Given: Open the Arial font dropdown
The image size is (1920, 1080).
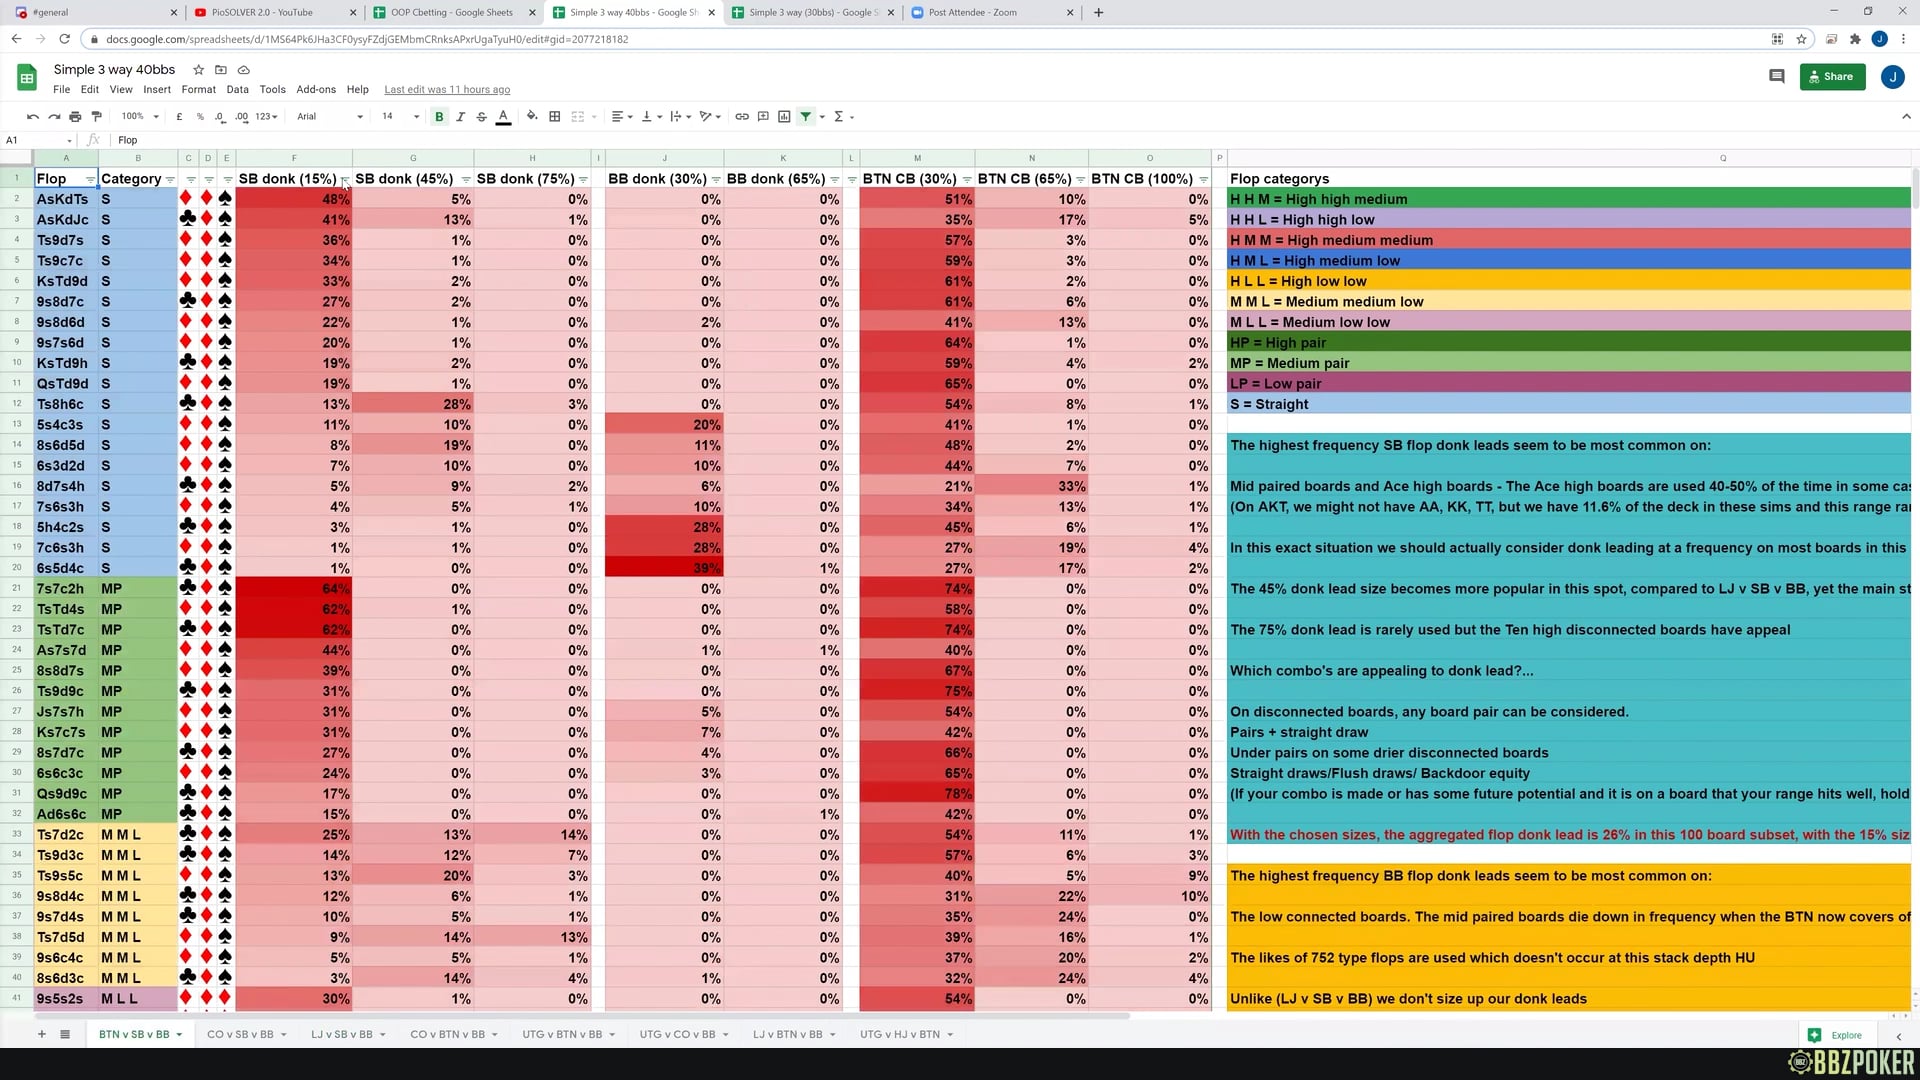Looking at the screenshot, I should (330, 117).
